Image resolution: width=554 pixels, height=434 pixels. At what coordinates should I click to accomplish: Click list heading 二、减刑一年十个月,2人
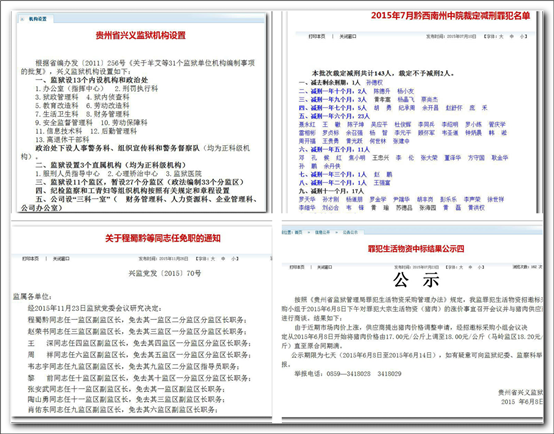[x=333, y=91]
